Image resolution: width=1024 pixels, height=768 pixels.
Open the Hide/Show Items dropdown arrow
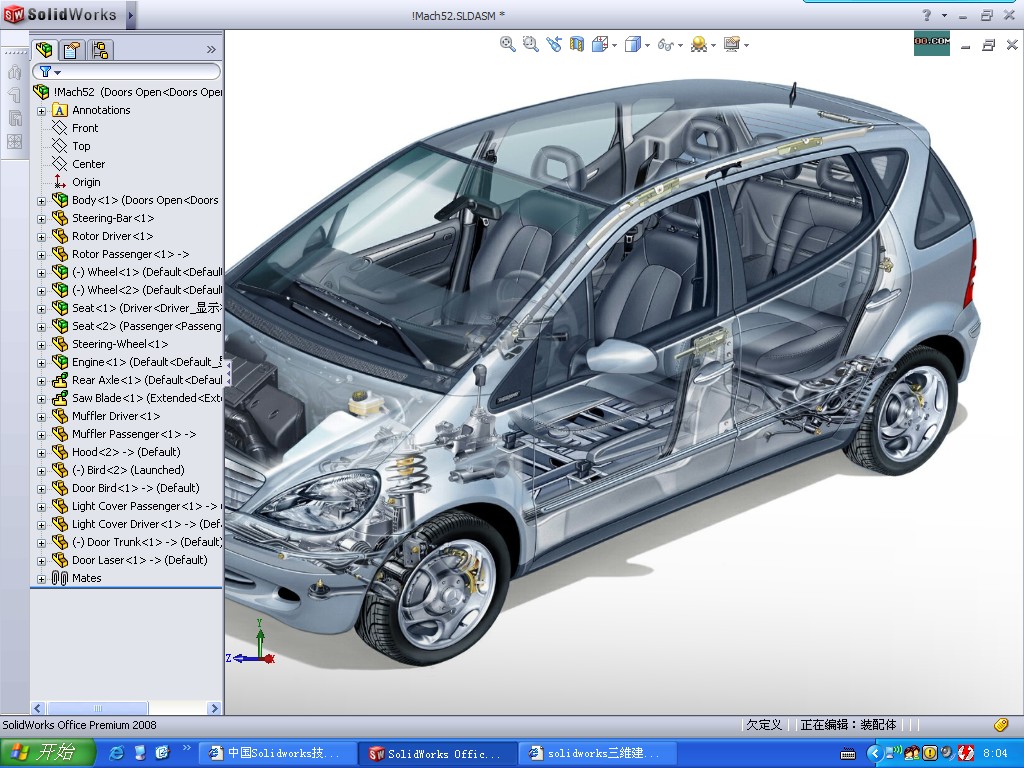(x=680, y=45)
